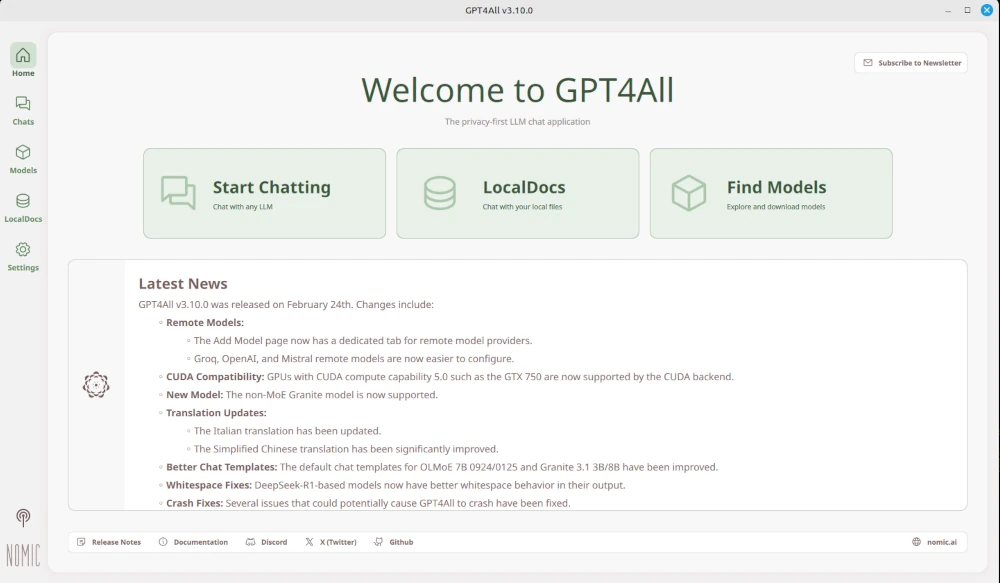The image size is (1000, 583).
Task: Click the Release Notes document icon
Action: point(81,542)
